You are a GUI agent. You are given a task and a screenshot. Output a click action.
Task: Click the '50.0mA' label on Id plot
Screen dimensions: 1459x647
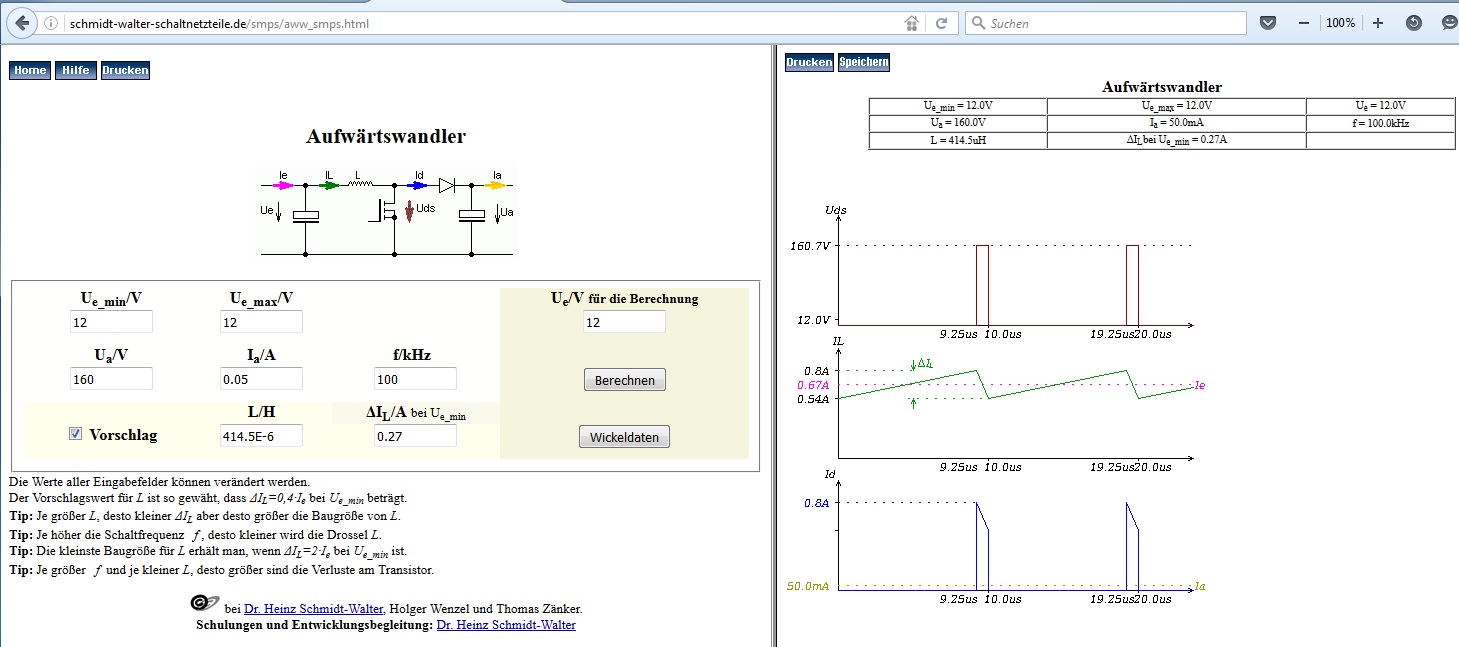tap(808, 586)
